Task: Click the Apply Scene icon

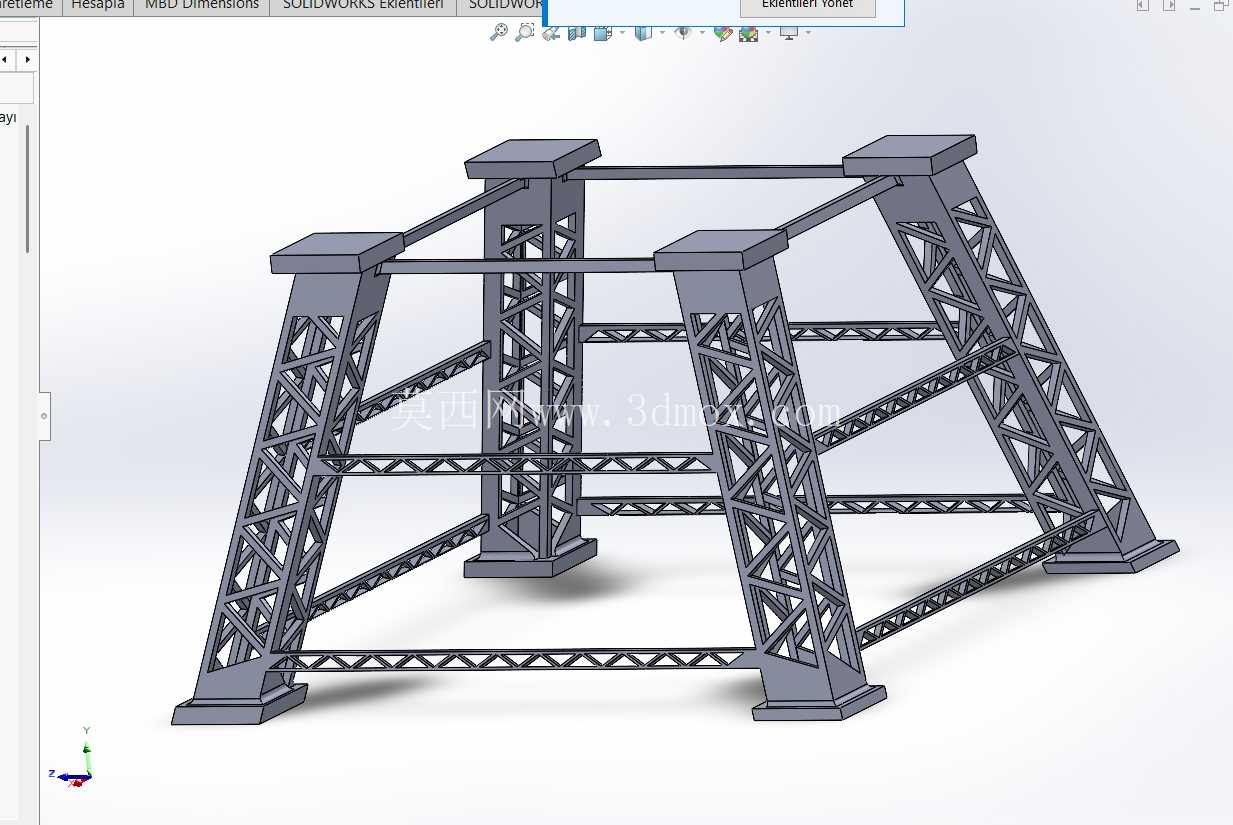Action: pyautogui.click(x=749, y=33)
